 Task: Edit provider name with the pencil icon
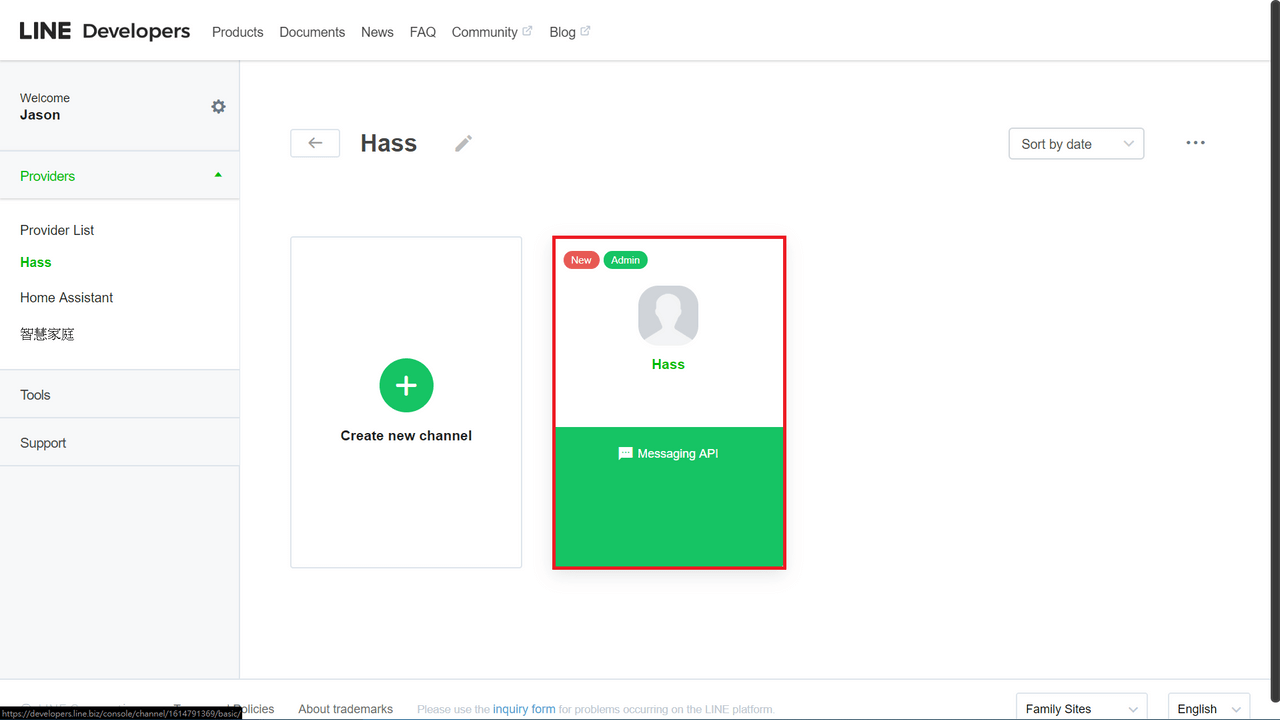click(463, 144)
